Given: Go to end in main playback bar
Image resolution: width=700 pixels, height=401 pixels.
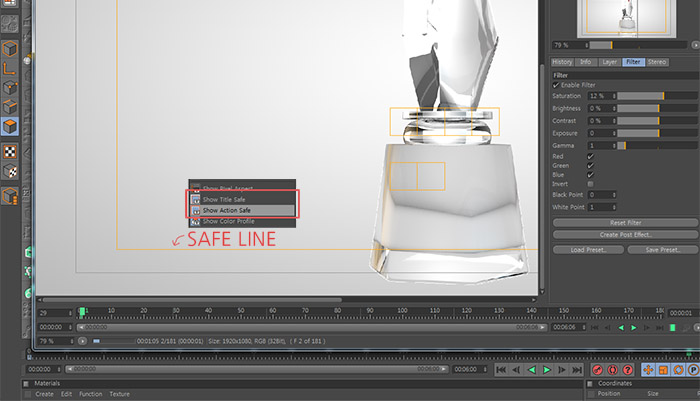Looking at the screenshot, I should (577, 369).
